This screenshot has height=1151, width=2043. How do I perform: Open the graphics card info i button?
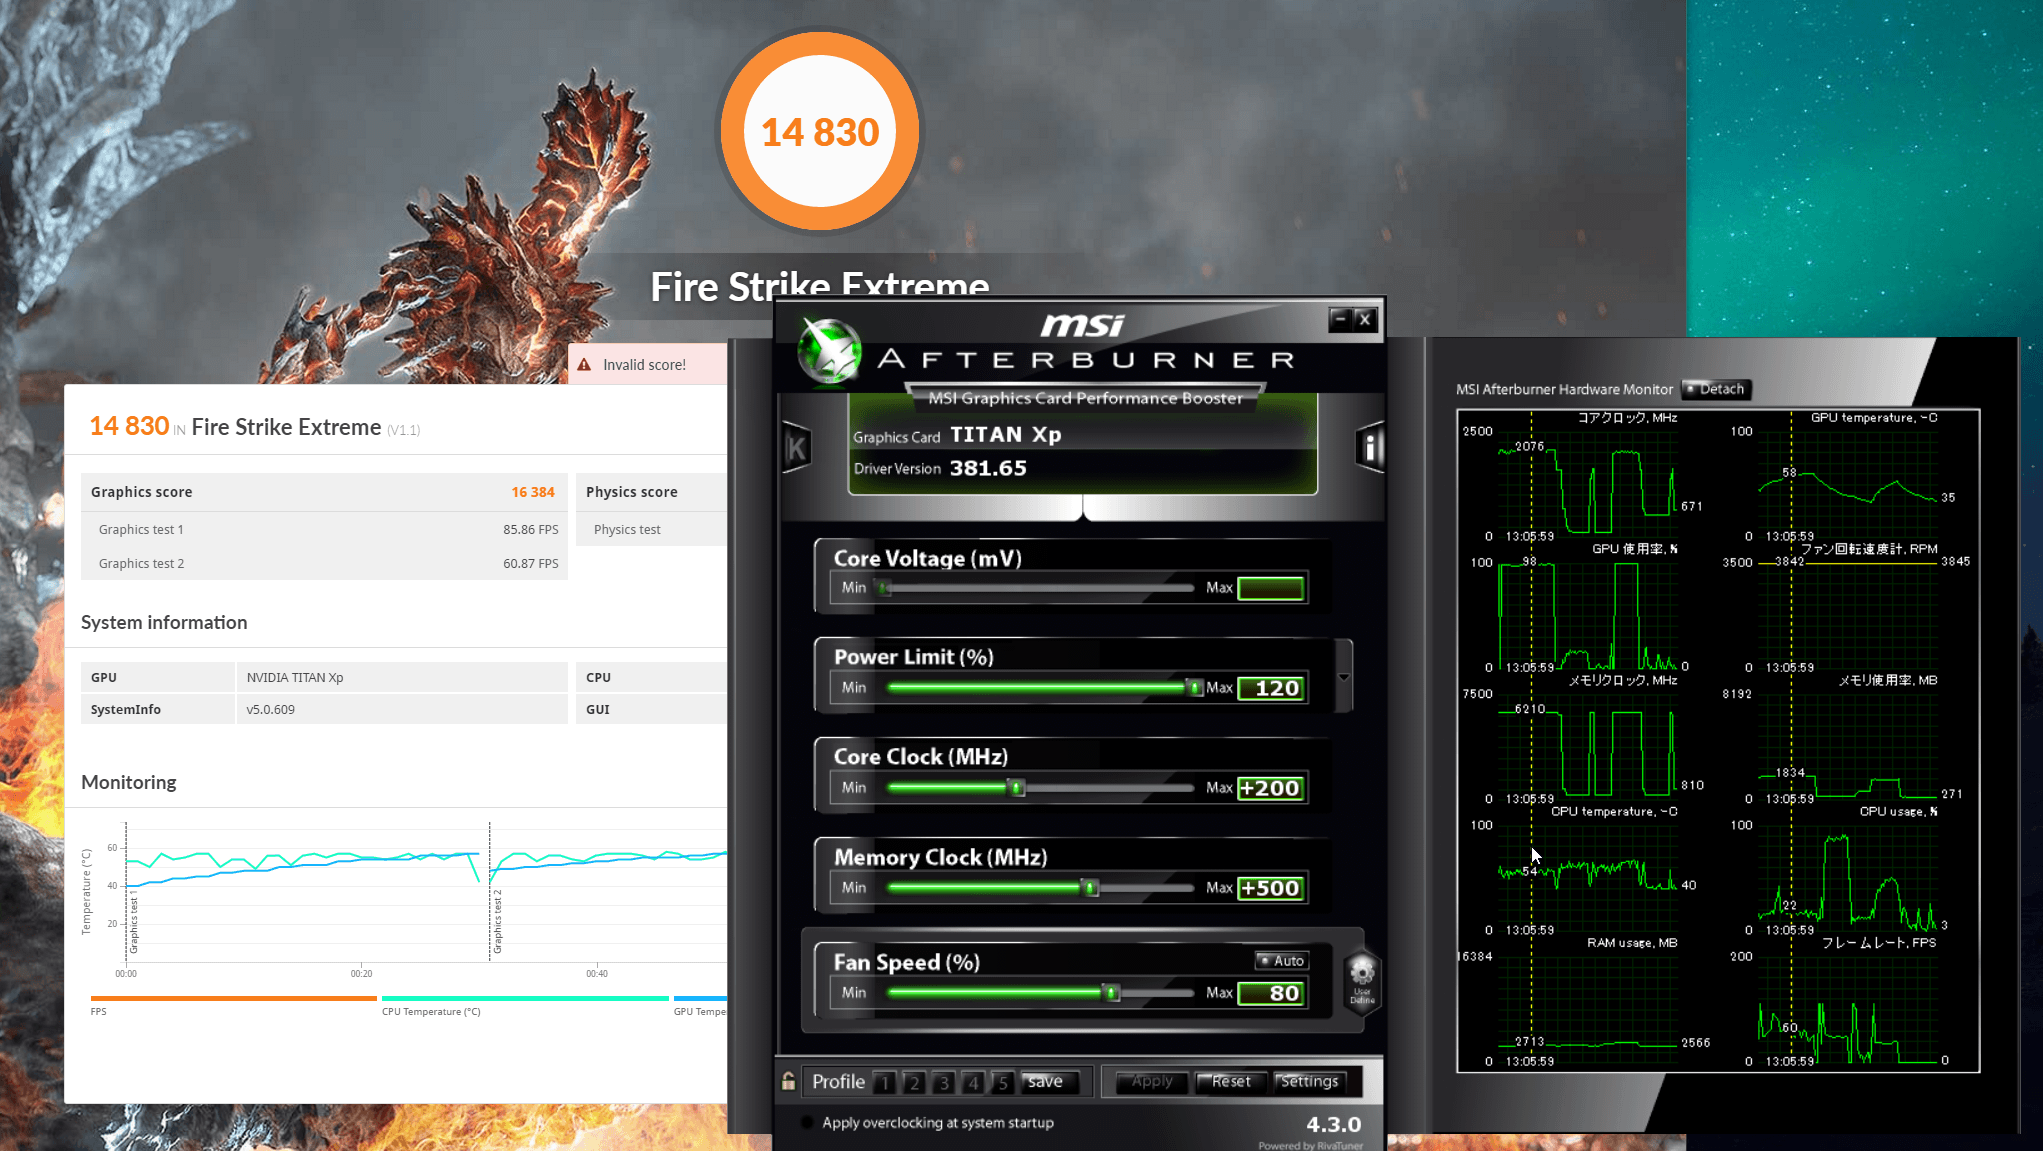(x=1370, y=447)
